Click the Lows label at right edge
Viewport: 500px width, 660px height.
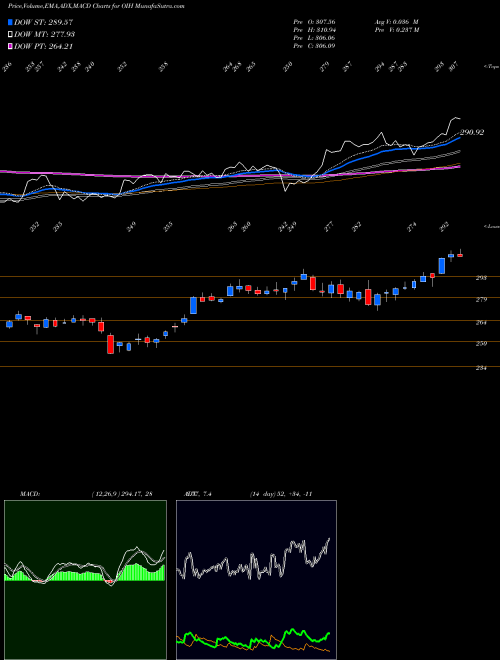pos(491,226)
